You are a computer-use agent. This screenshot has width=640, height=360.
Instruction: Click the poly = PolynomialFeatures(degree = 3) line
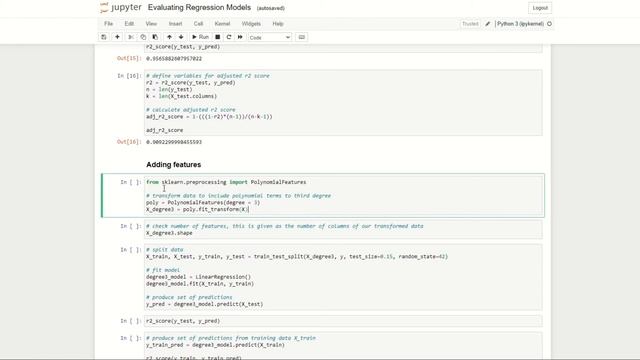[203, 202]
